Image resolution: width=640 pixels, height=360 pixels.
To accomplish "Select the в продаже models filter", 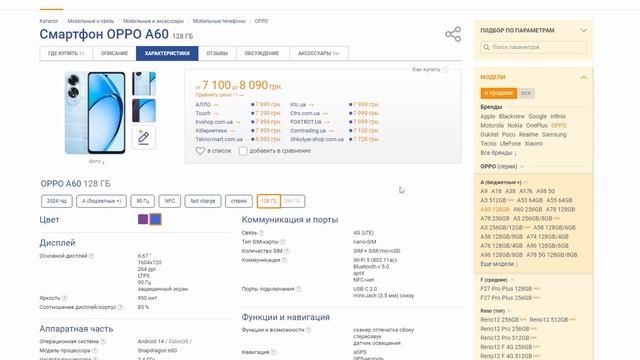I will (498, 93).
